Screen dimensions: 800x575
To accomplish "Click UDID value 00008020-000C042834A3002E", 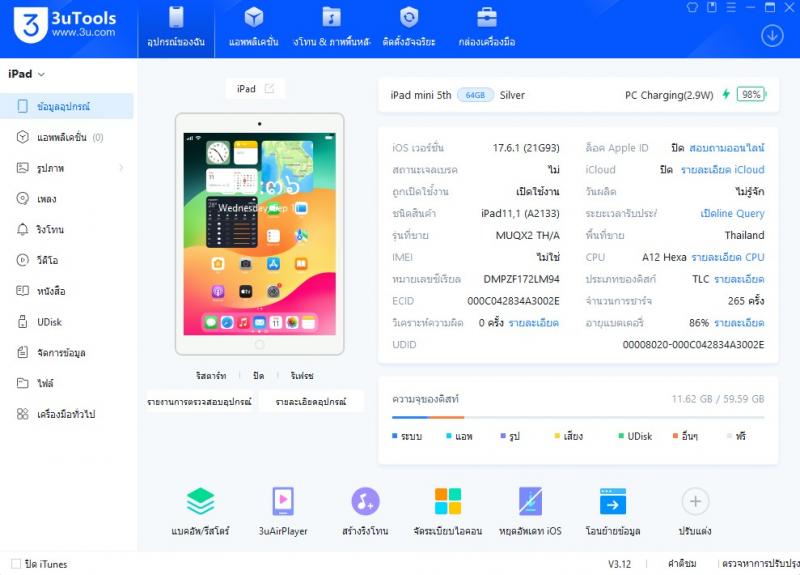I will (693, 345).
